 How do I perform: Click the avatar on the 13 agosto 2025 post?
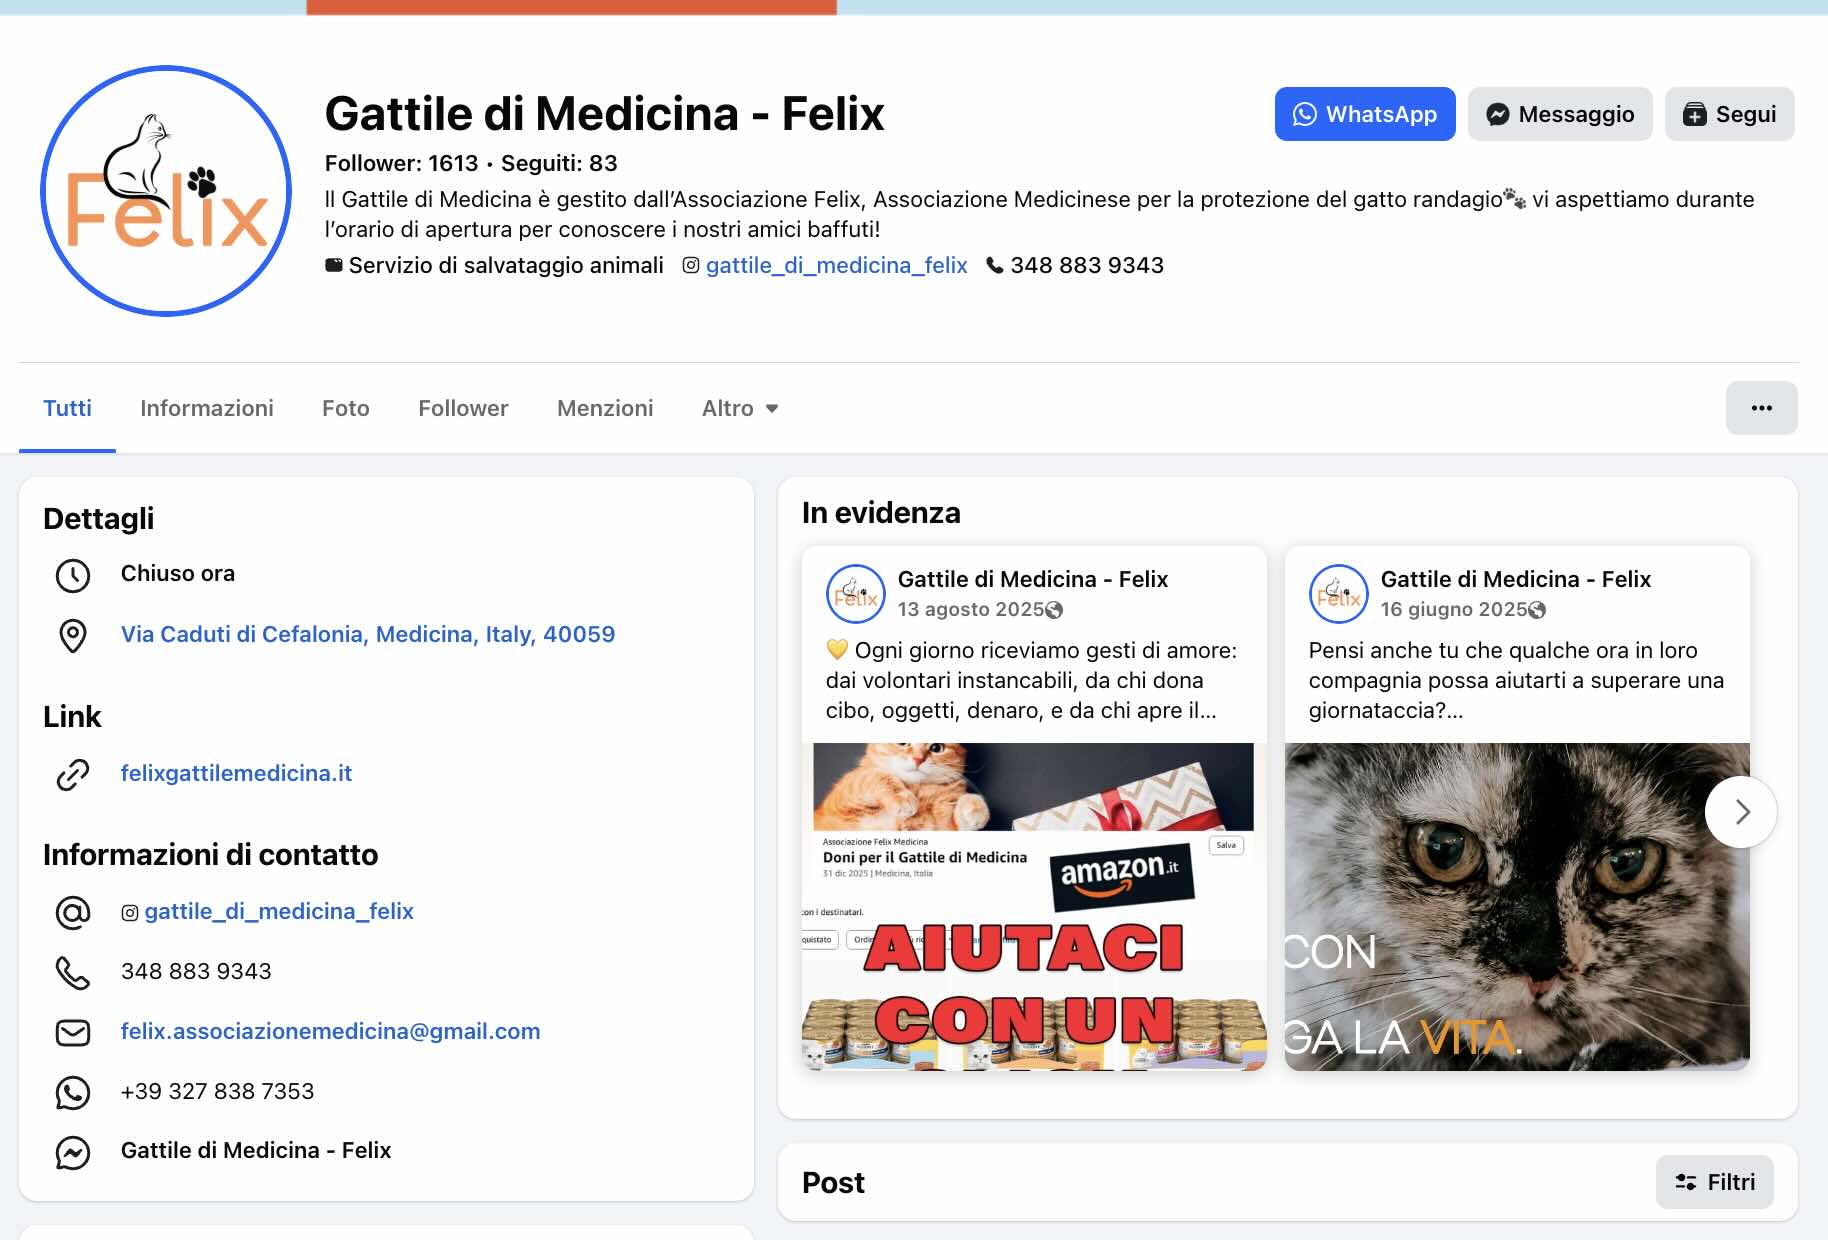click(856, 594)
